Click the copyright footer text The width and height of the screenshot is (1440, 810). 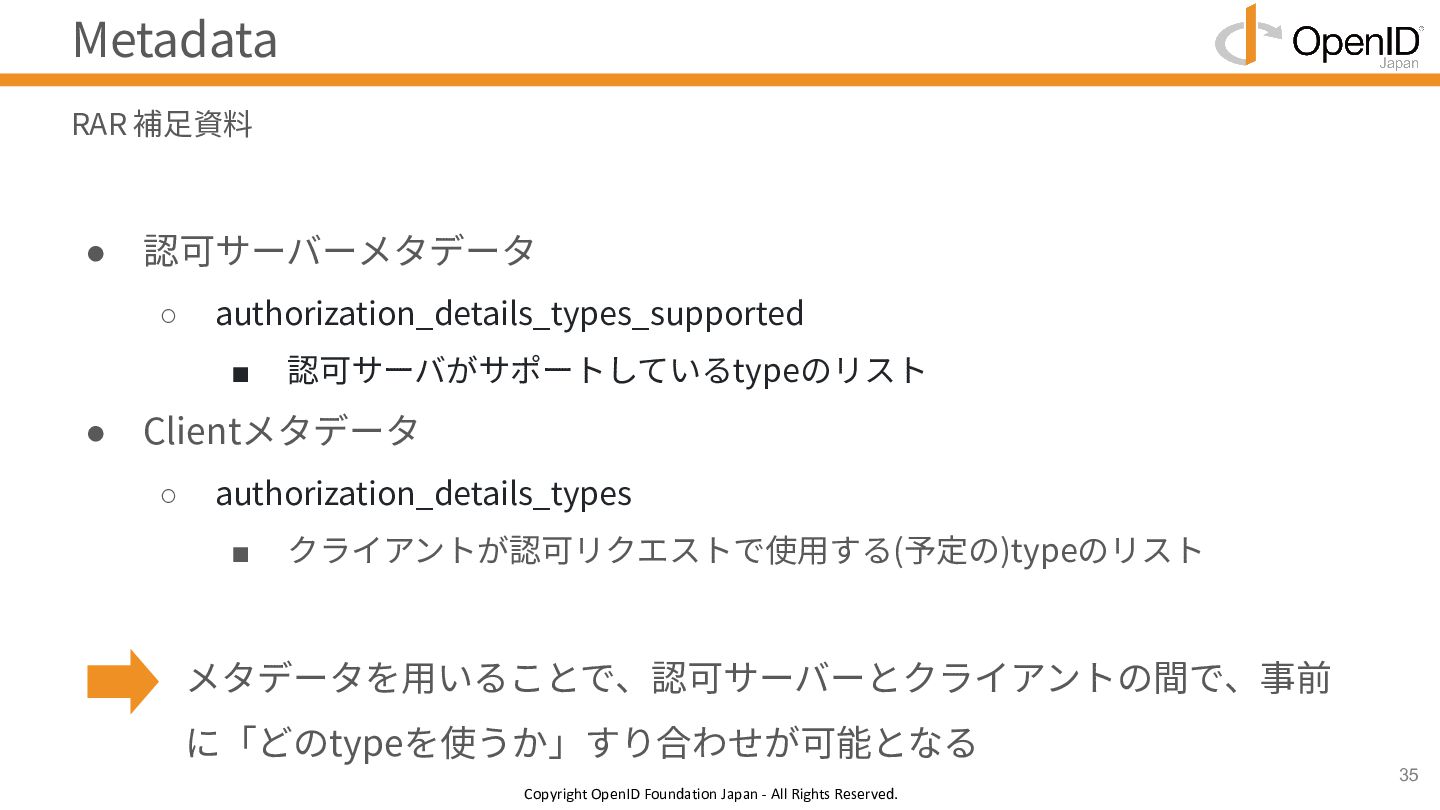pyautogui.click(x=711, y=794)
